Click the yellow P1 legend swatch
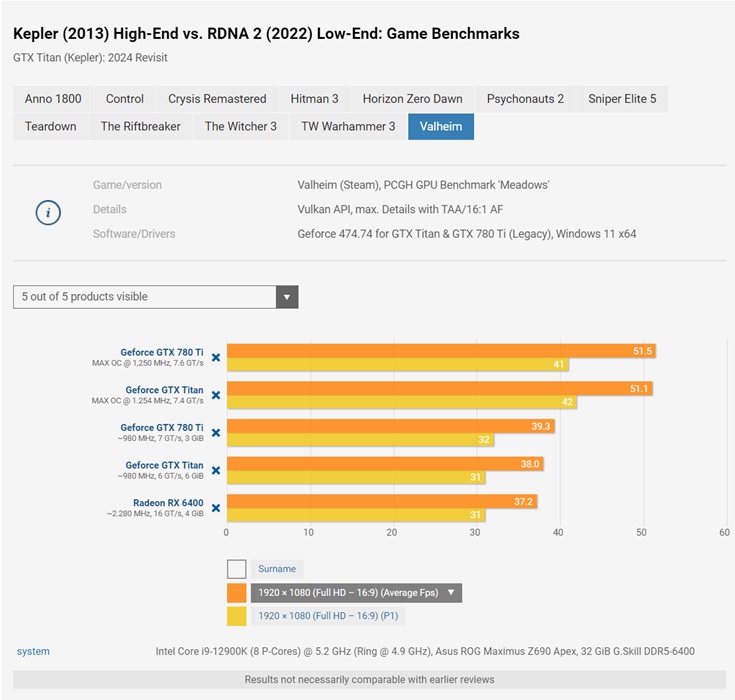The height and width of the screenshot is (700, 735). coord(237,616)
